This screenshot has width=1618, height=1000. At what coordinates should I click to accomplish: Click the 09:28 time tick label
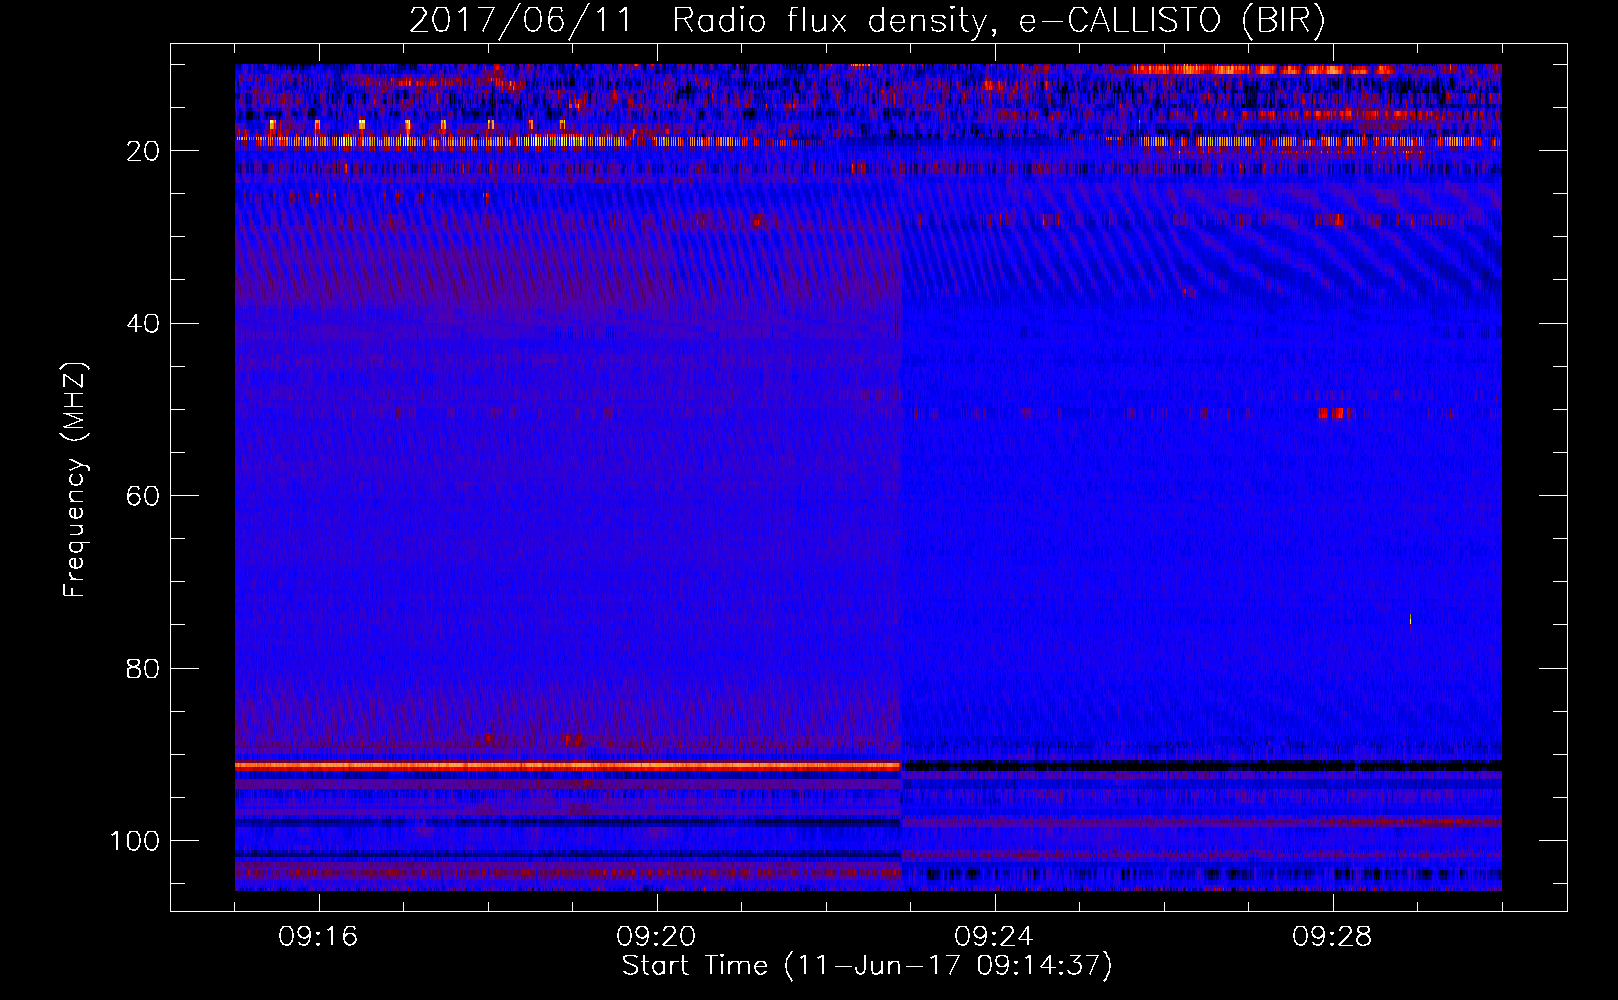pyautogui.click(x=1332, y=937)
